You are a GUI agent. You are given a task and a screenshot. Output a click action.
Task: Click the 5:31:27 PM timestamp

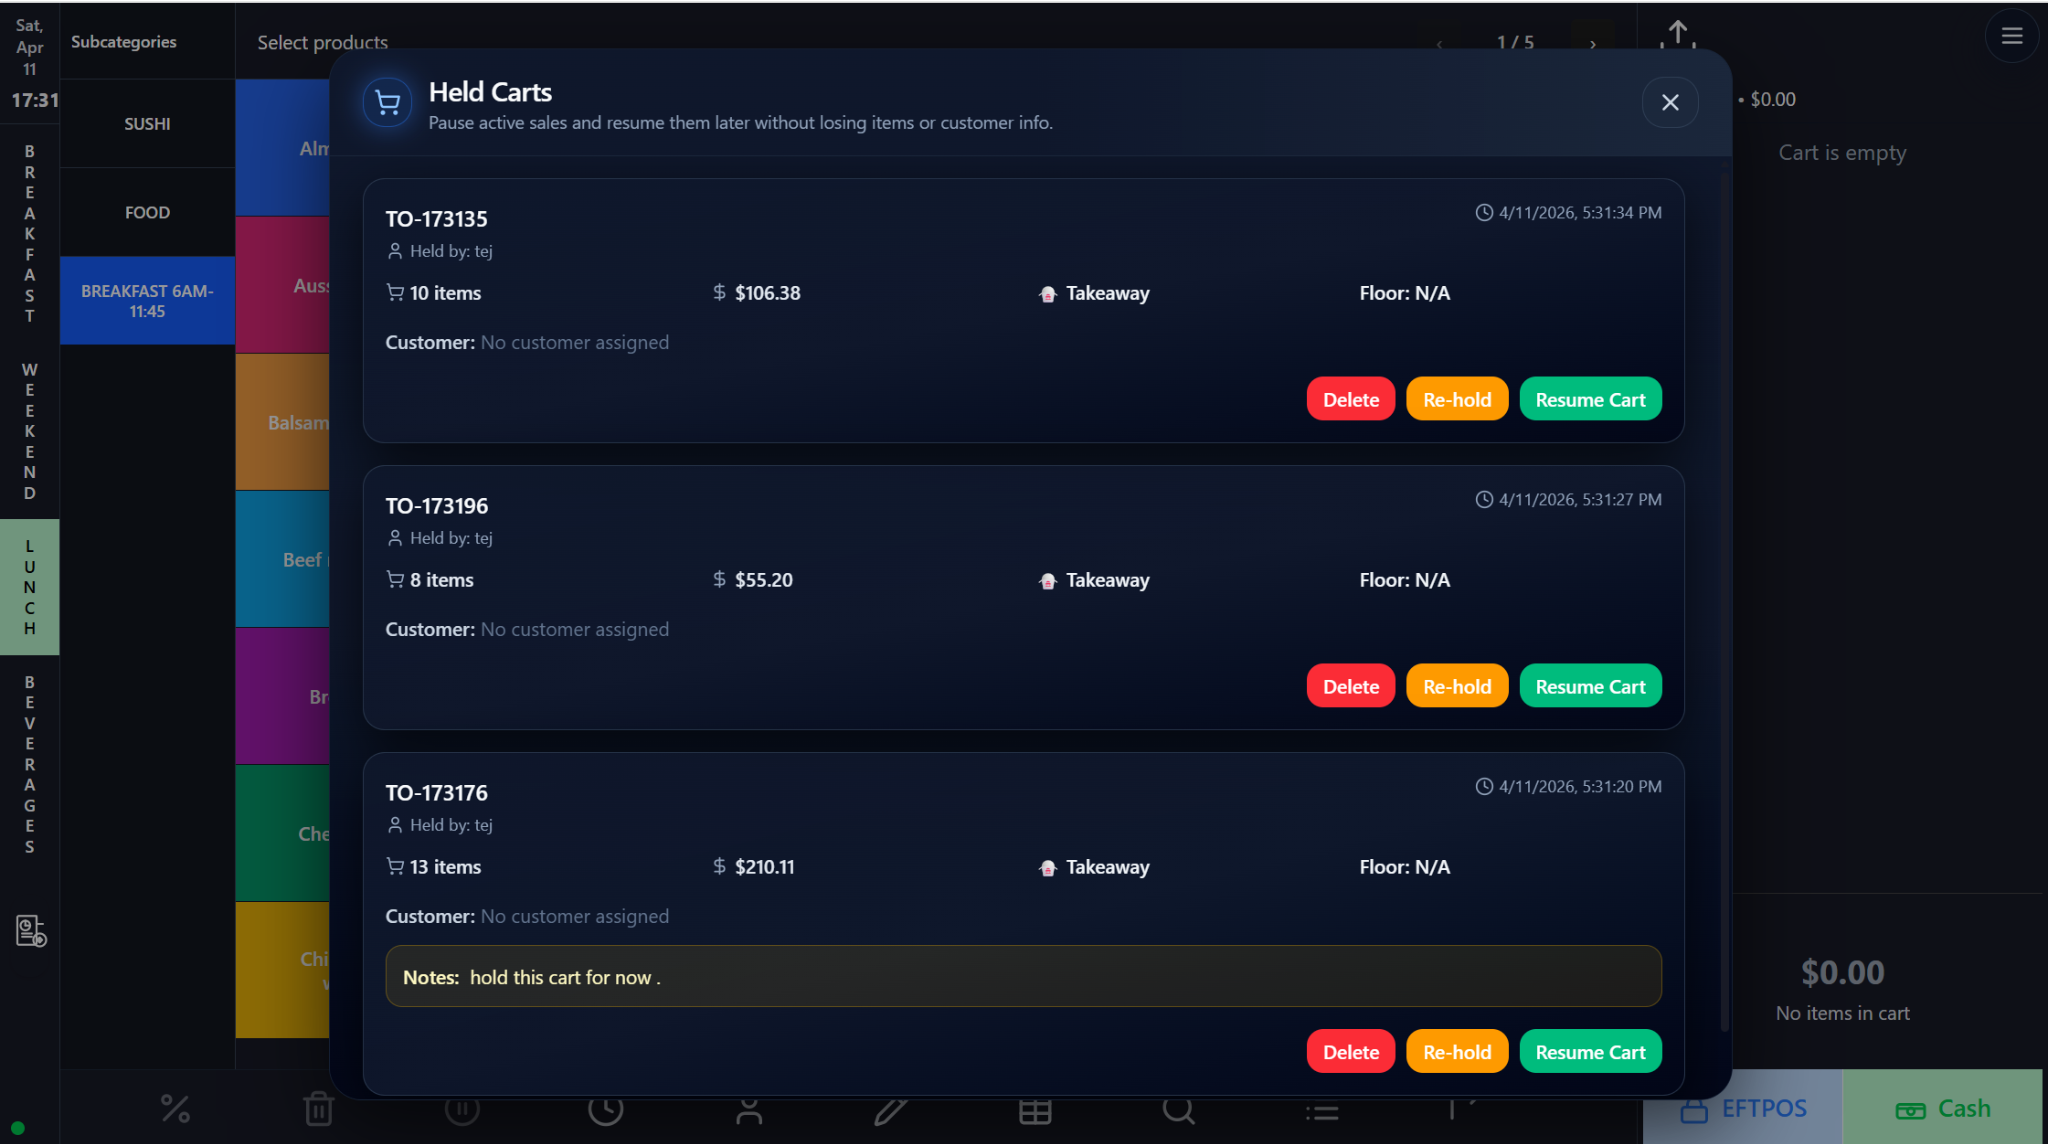pyautogui.click(x=1580, y=500)
